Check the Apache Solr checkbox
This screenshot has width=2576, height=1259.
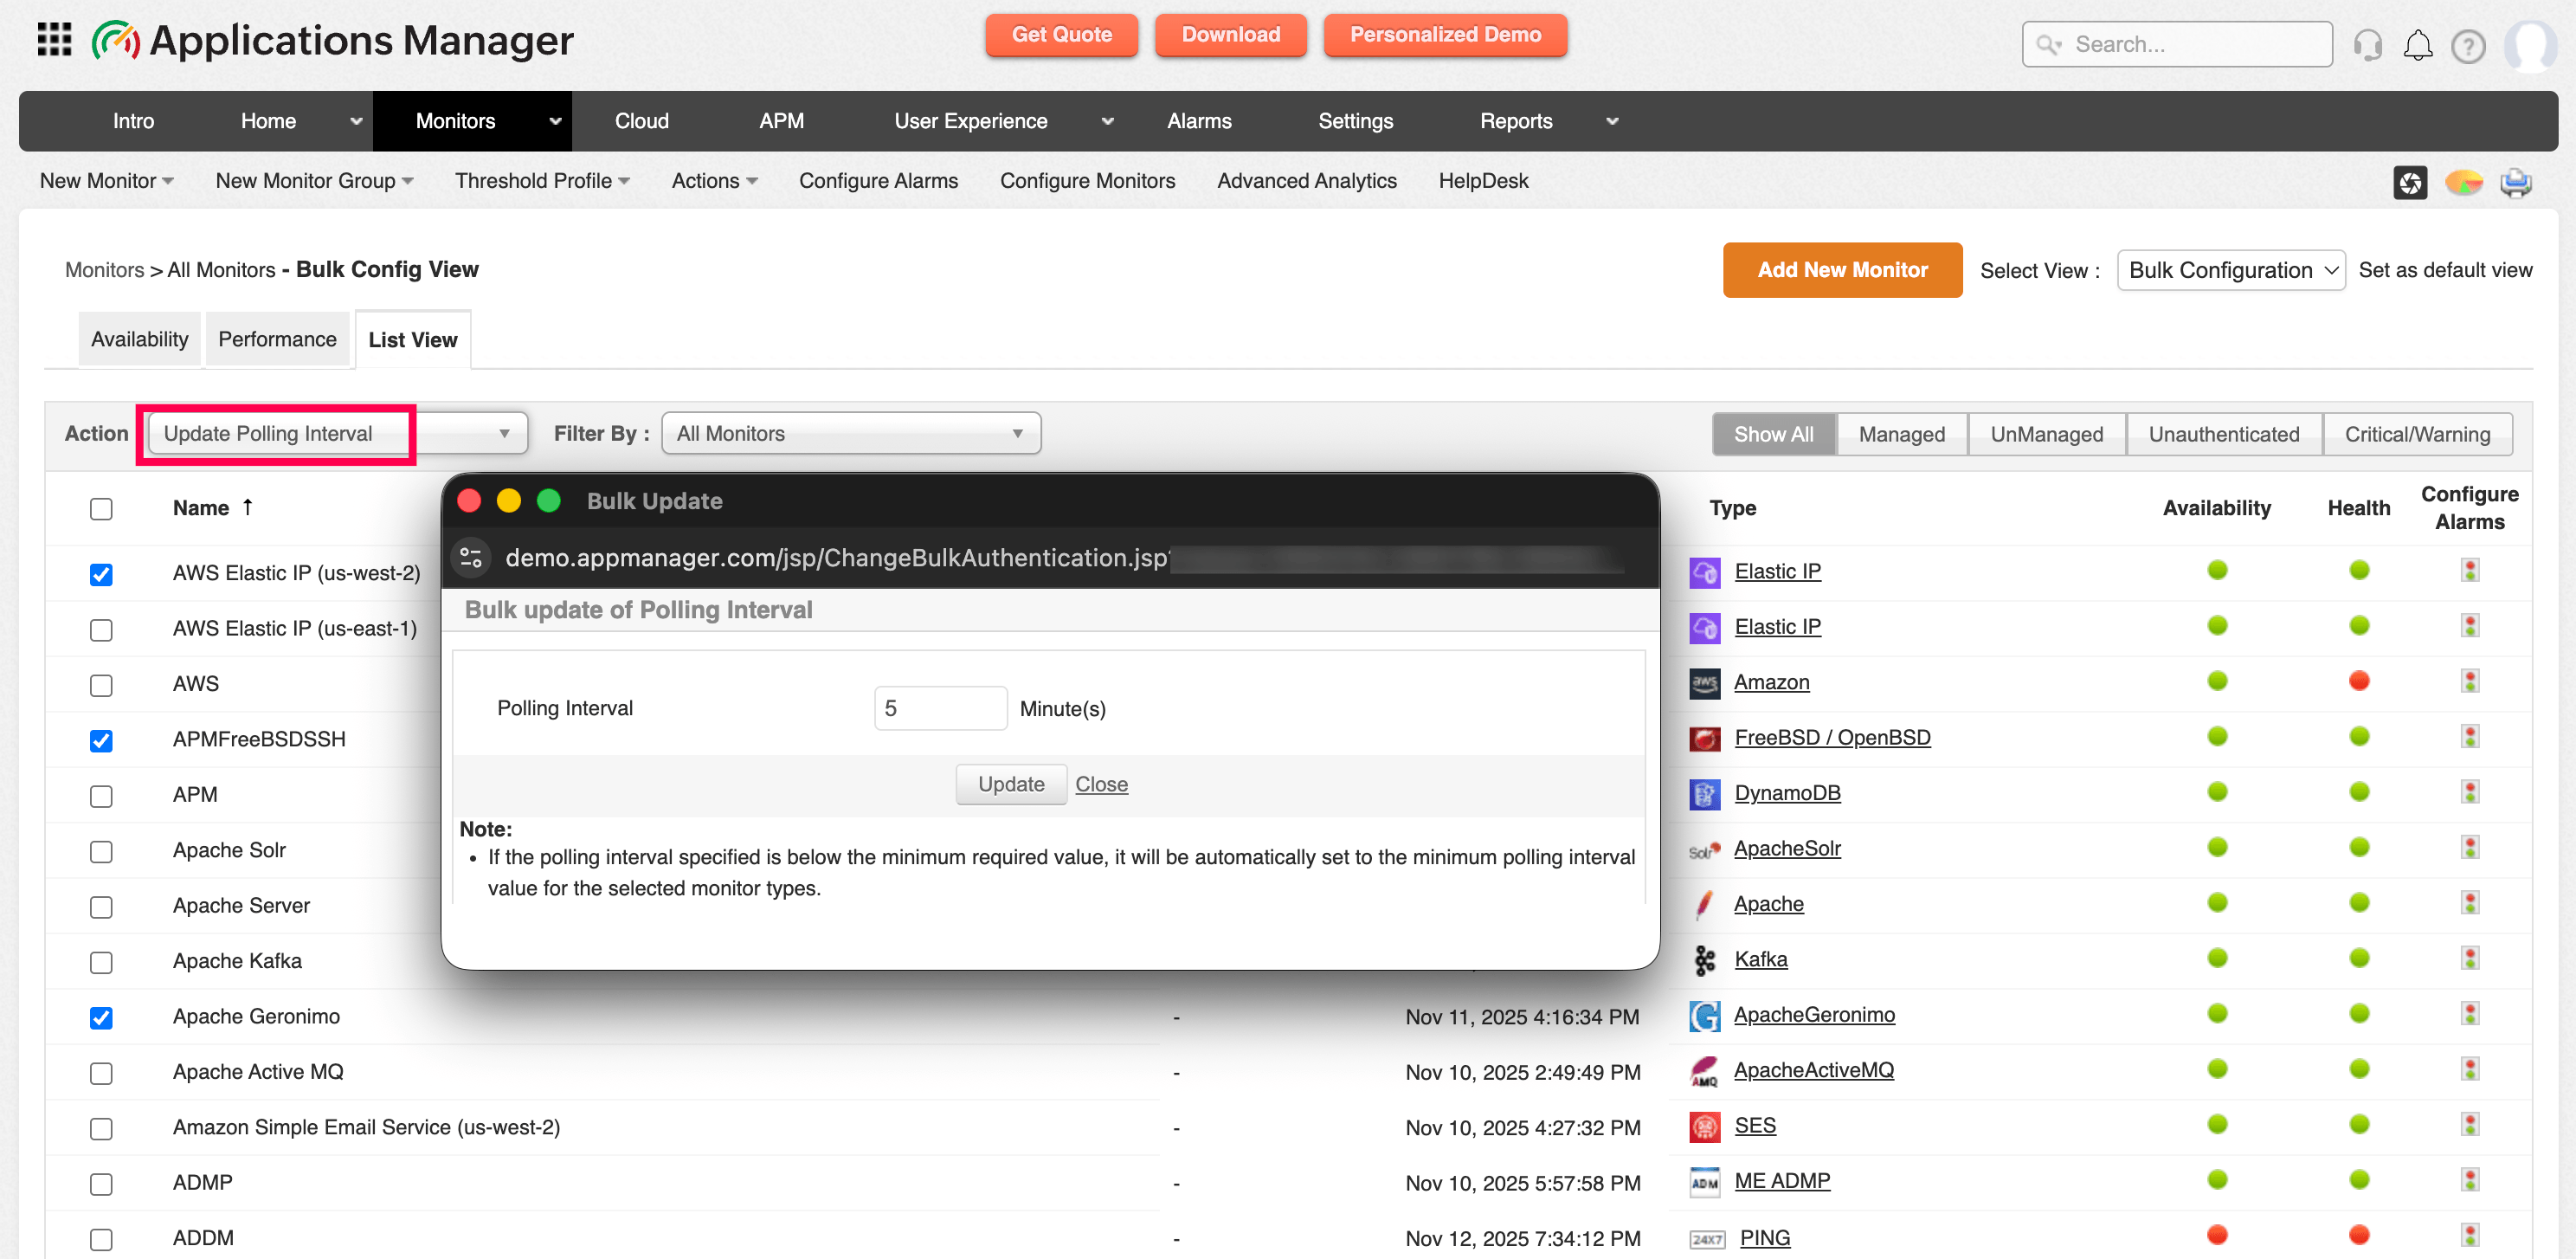(101, 852)
